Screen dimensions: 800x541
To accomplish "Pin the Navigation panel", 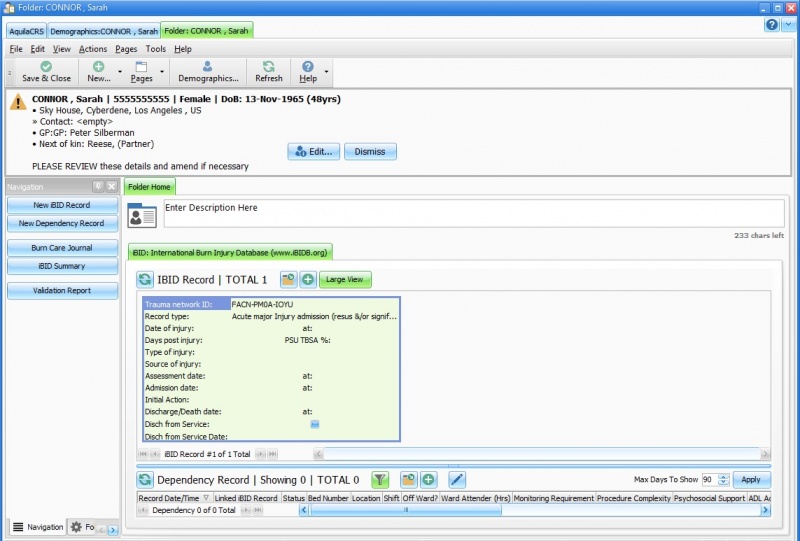I will [98, 187].
